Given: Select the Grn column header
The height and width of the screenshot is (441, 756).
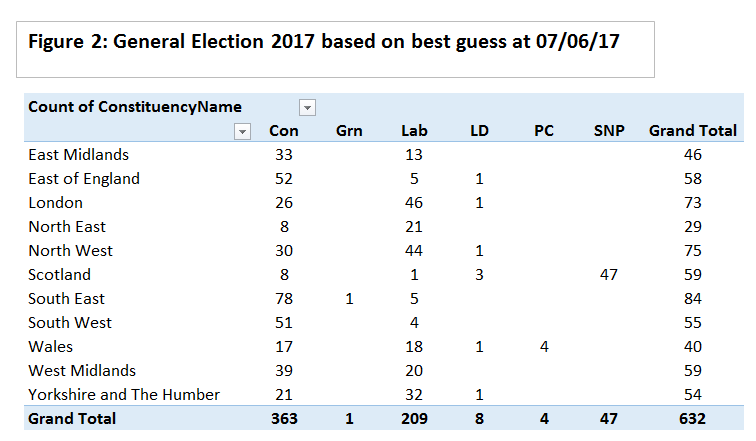Looking at the screenshot, I should 348,131.
